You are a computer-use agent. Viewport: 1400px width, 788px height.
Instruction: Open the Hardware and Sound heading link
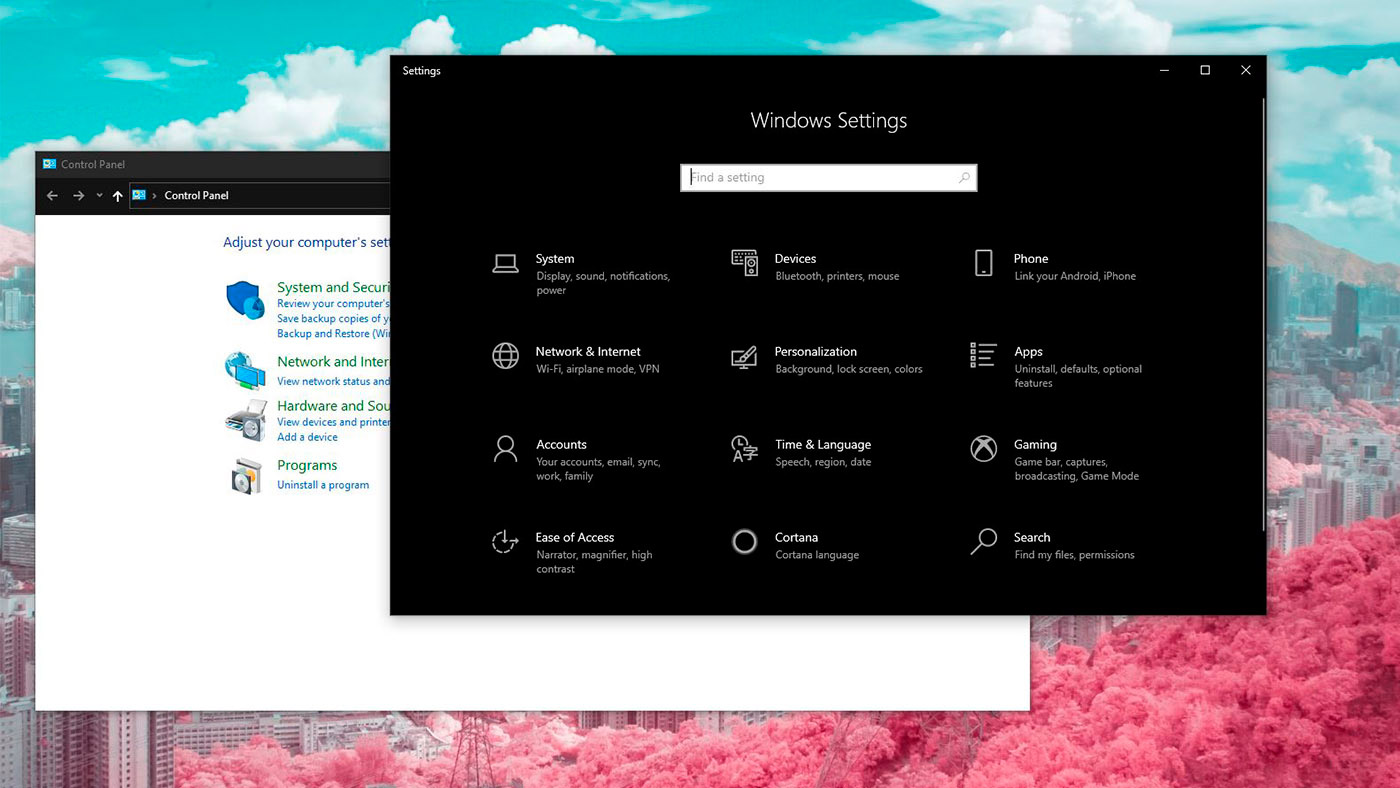pyautogui.click(x=333, y=406)
